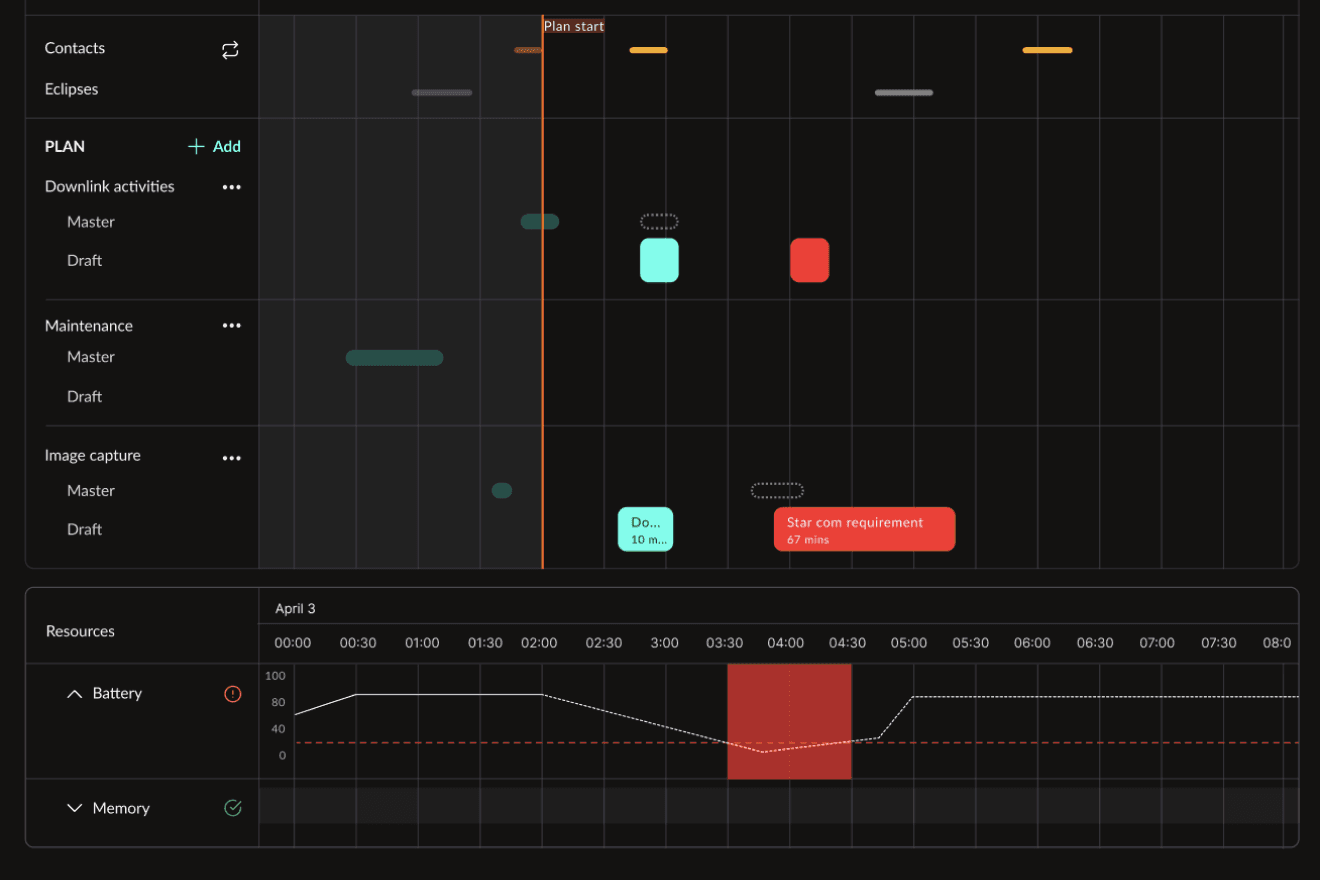Click the 02:00 time tick
Image resolution: width=1320 pixels, height=880 pixels.
(x=539, y=643)
